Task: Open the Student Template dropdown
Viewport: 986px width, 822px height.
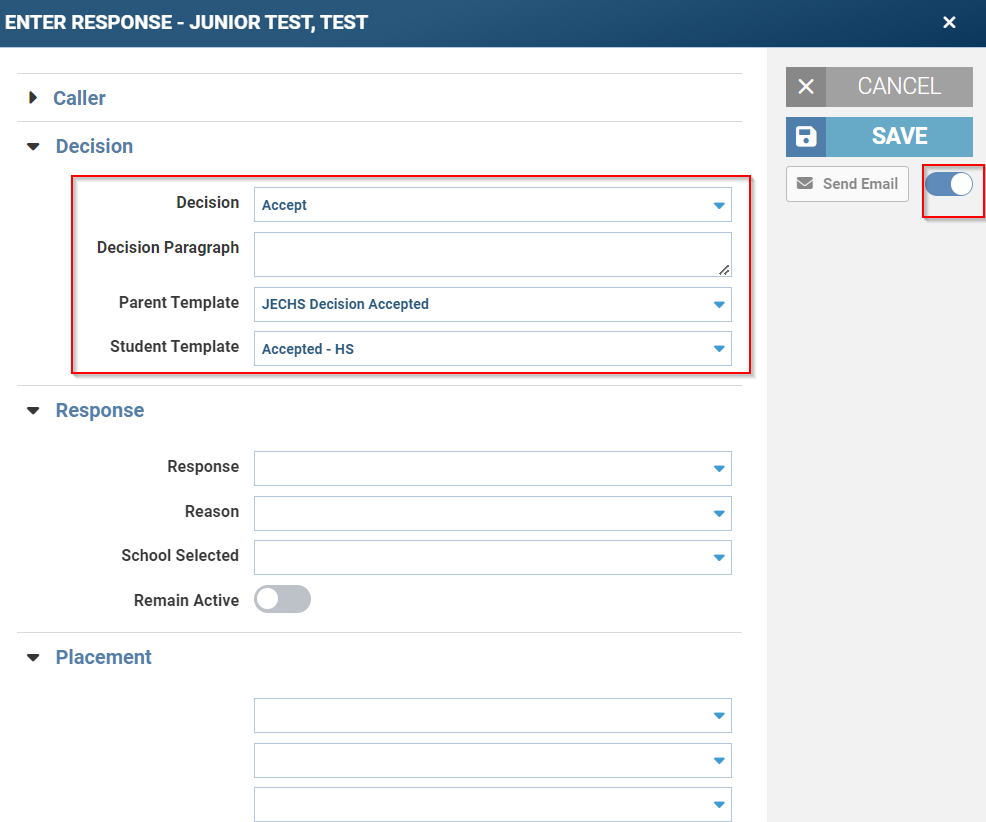Action: point(492,348)
